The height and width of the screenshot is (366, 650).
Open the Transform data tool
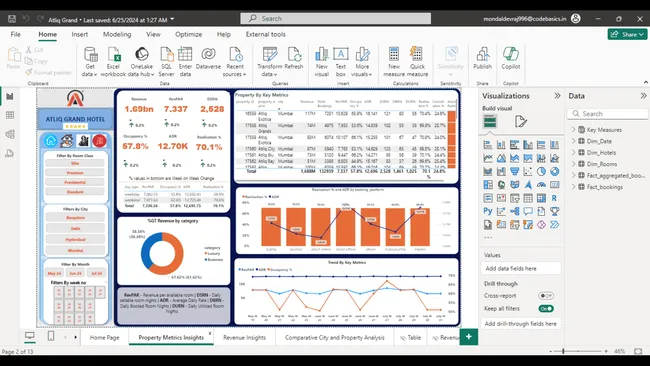point(269,61)
